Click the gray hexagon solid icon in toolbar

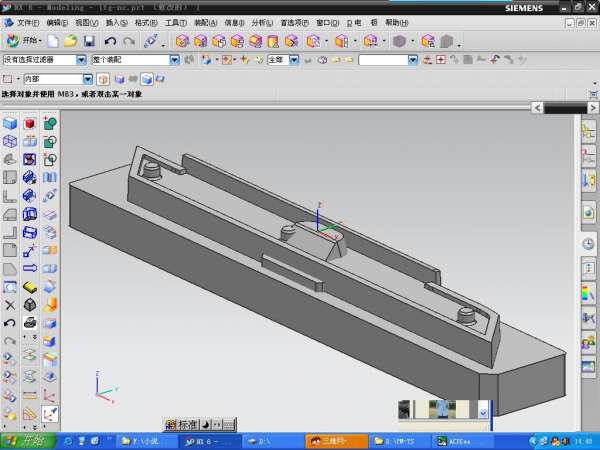tap(399, 41)
